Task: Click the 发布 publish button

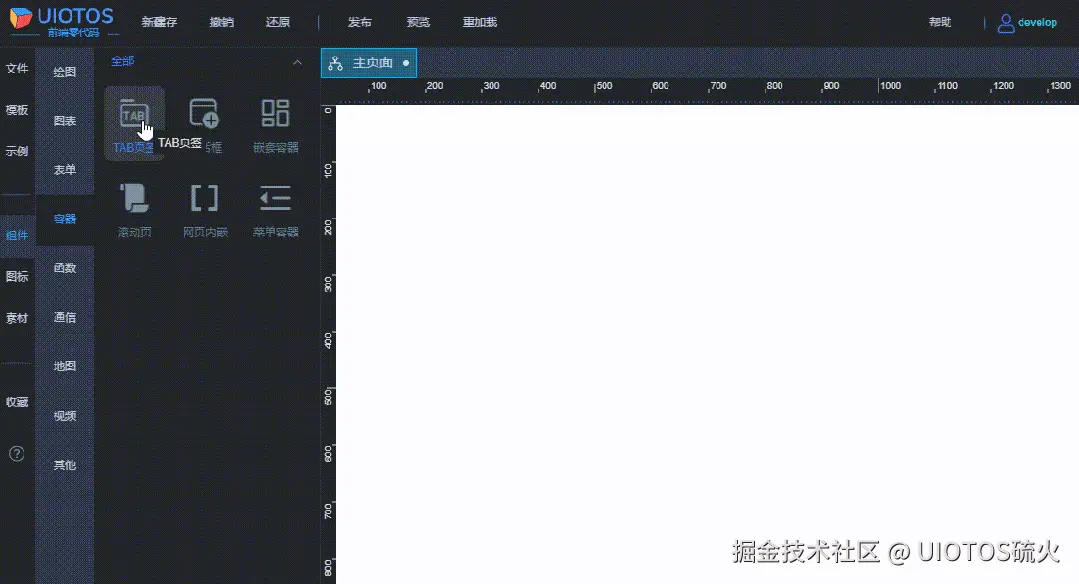Action: click(359, 21)
